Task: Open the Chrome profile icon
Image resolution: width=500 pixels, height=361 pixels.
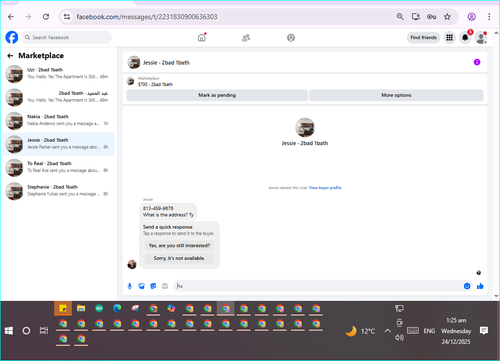Action: pyautogui.click(x=471, y=17)
